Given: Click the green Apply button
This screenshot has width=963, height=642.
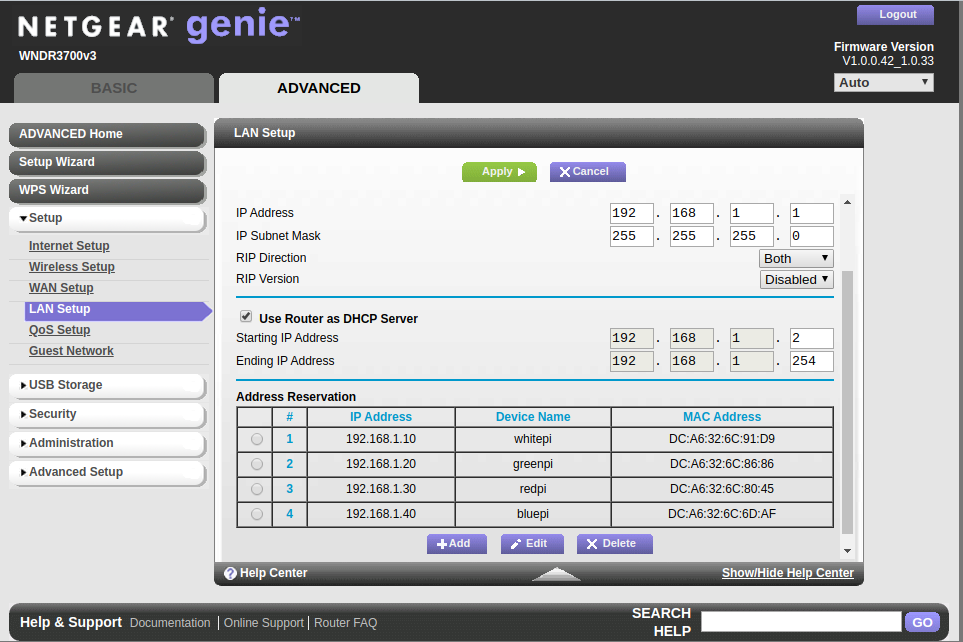Looking at the screenshot, I should (499, 172).
